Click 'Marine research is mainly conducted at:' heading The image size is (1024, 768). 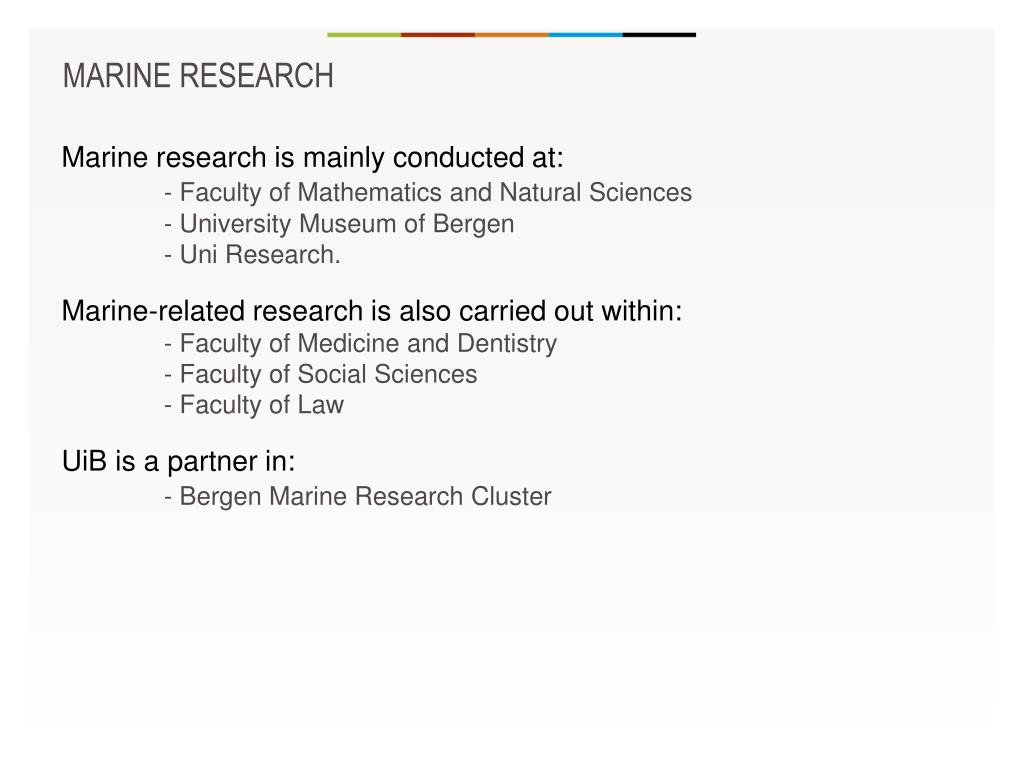pos(312,157)
